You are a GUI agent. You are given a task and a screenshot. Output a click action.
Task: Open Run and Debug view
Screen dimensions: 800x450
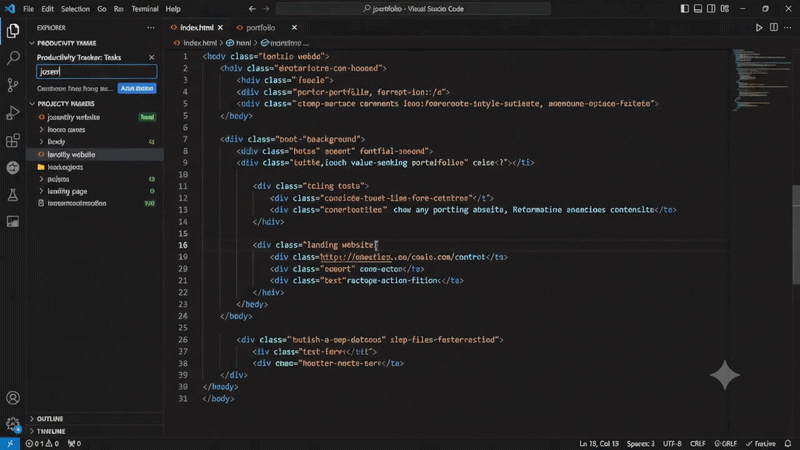tap(13, 113)
